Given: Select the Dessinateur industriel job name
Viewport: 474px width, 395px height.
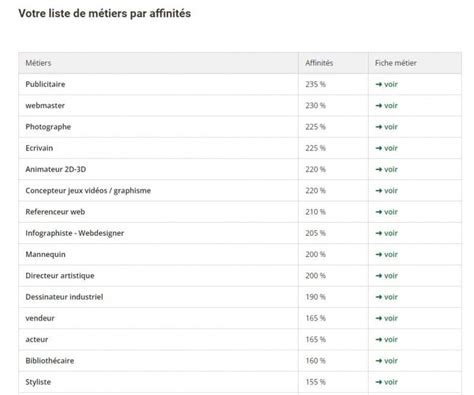Looking at the screenshot, I should [64, 297].
